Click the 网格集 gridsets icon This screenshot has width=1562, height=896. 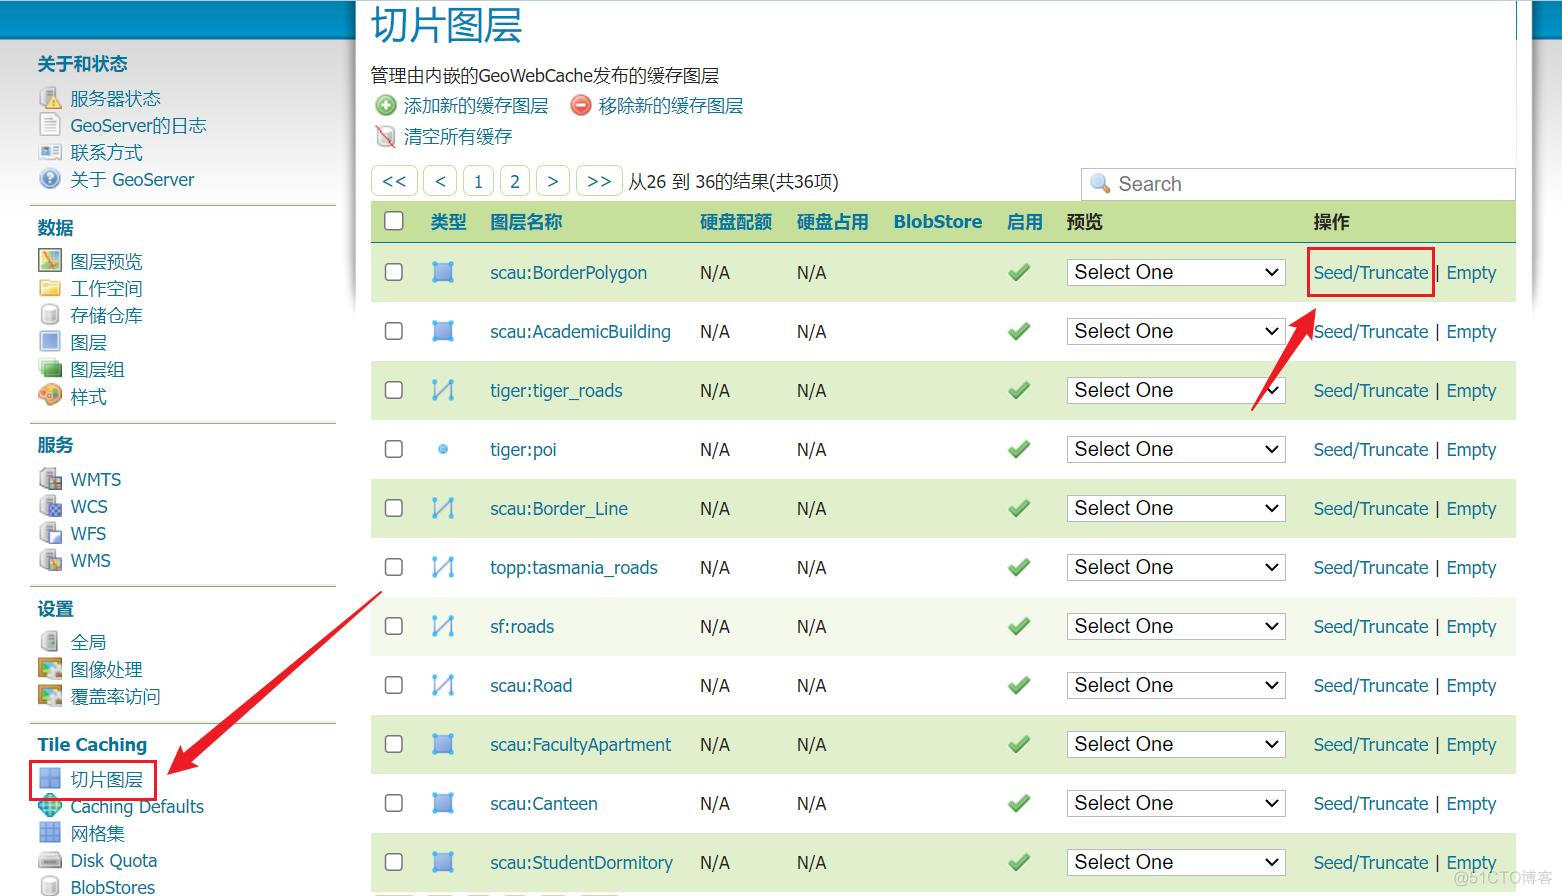tap(50, 832)
